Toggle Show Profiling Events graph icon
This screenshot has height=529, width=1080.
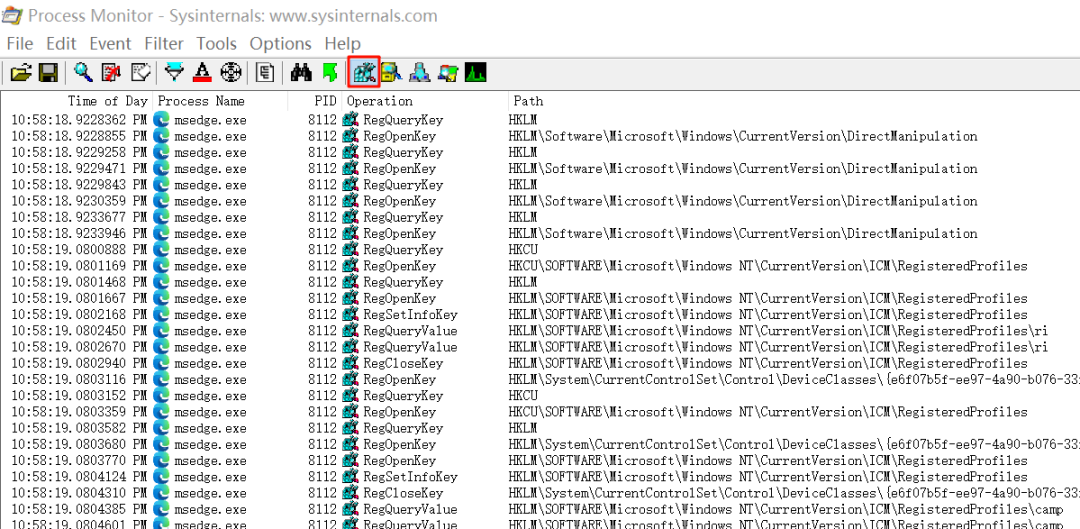coord(475,72)
